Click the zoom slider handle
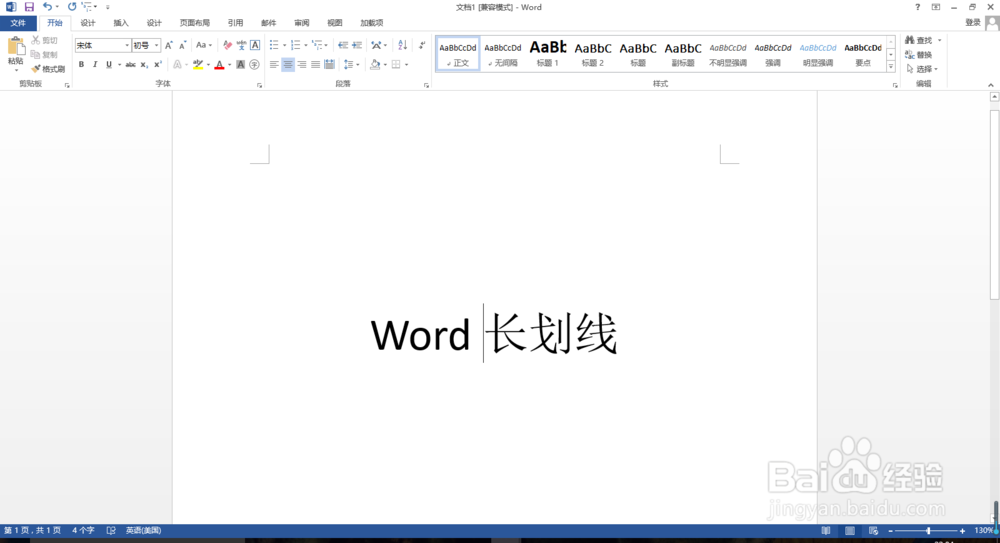The image size is (1000, 543). click(x=929, y=530)
